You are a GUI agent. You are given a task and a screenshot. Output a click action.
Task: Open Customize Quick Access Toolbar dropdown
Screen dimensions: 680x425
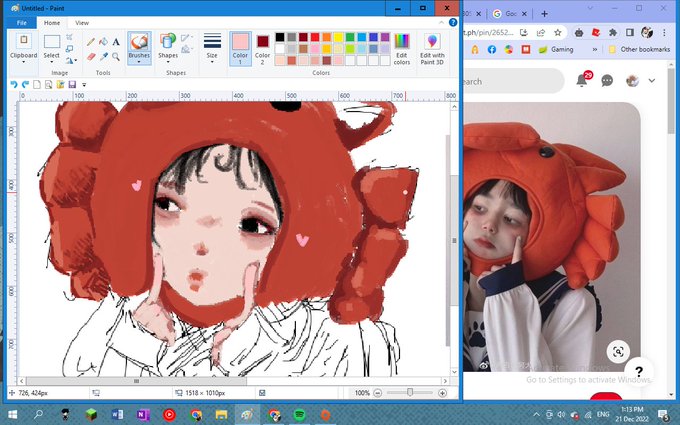84,85
